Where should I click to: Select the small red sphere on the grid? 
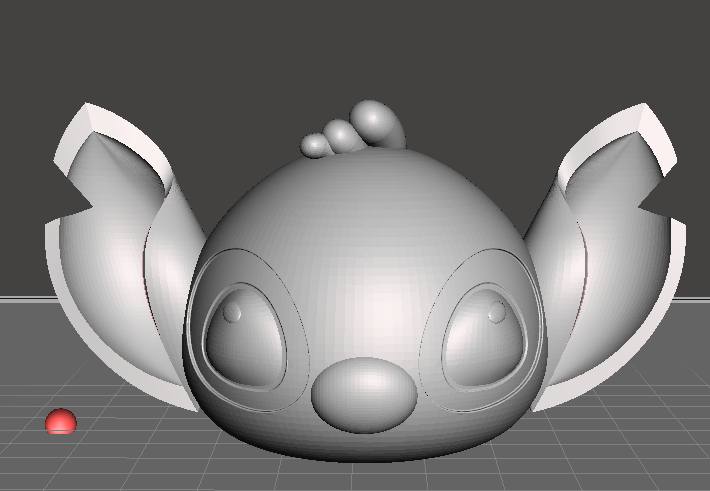point(61,421)
